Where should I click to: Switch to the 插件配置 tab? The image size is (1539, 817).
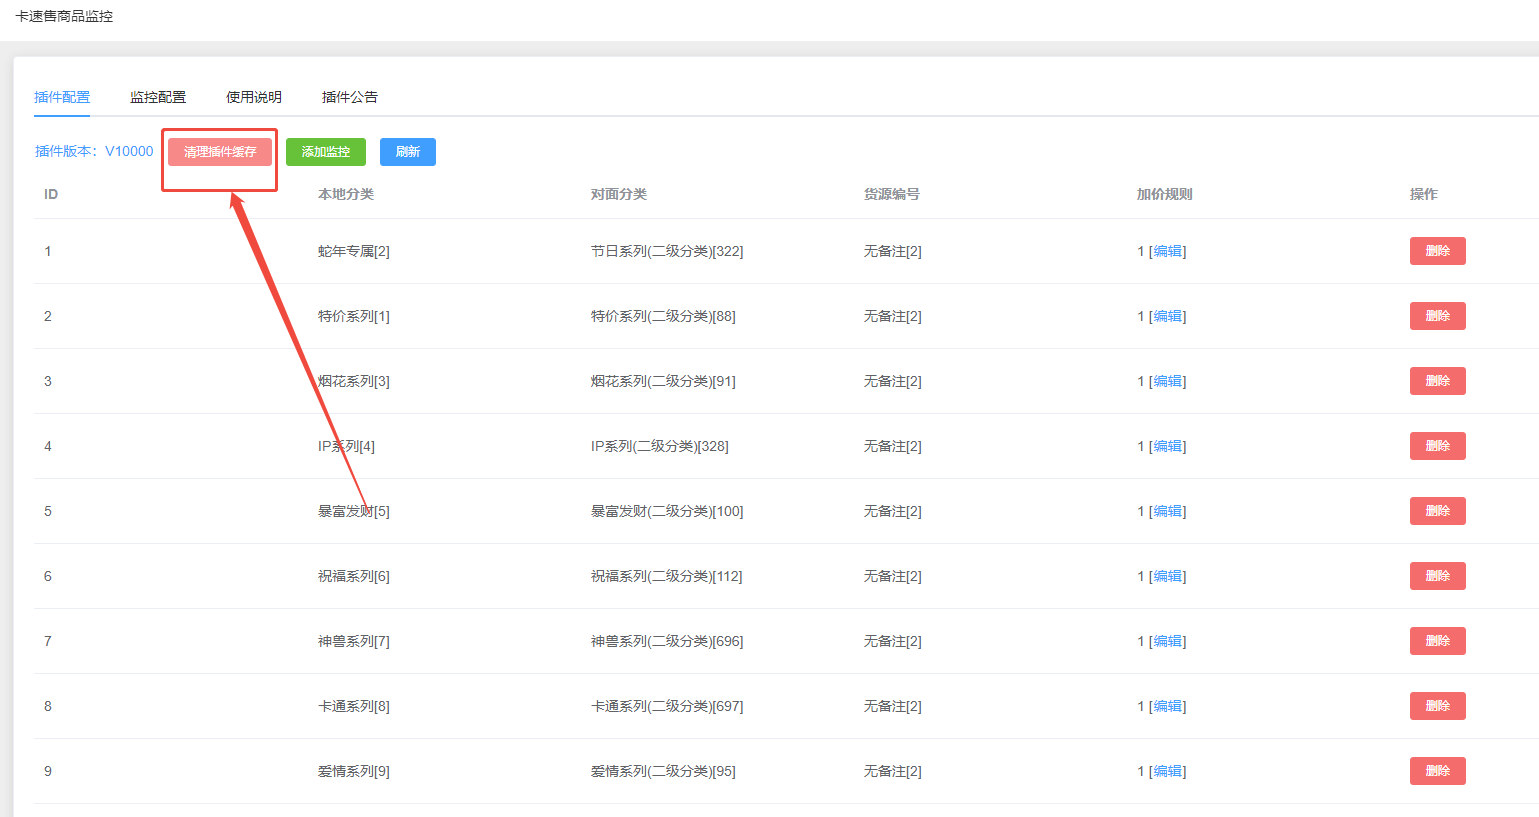[x=62, y=97]
